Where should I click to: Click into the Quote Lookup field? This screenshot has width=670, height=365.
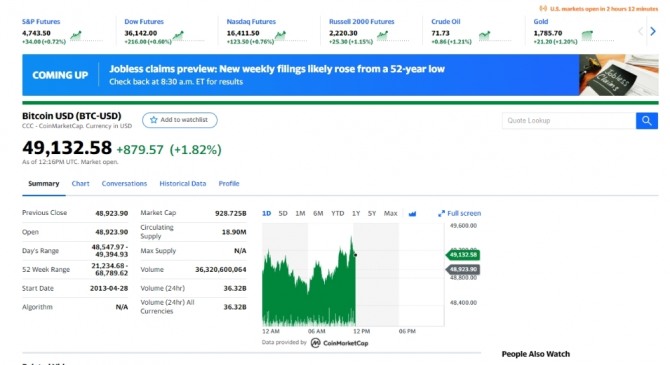point(569,121)
